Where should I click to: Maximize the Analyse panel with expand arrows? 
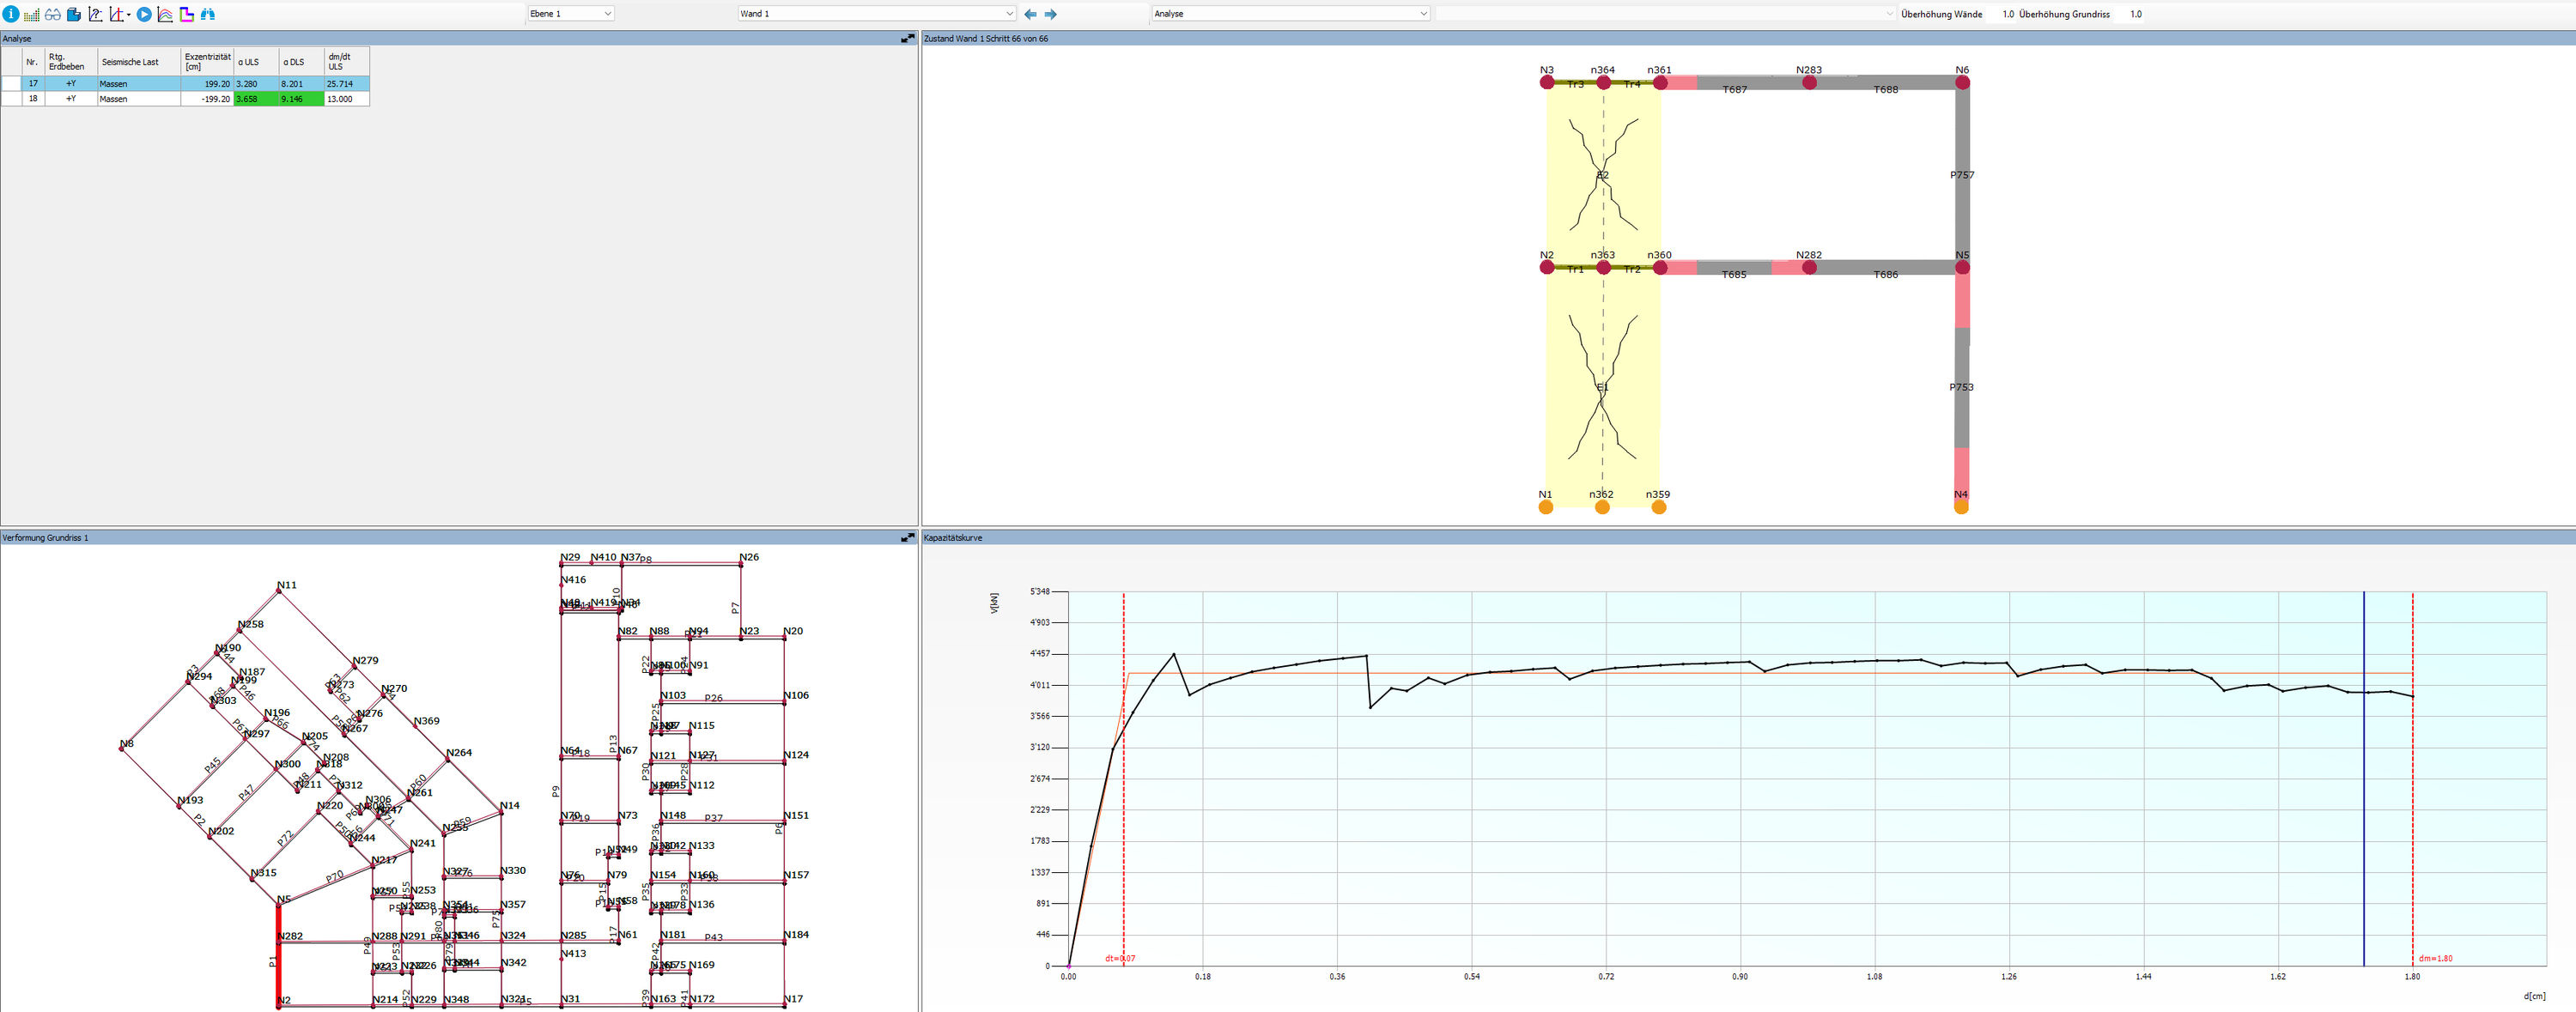click(907, 38)
